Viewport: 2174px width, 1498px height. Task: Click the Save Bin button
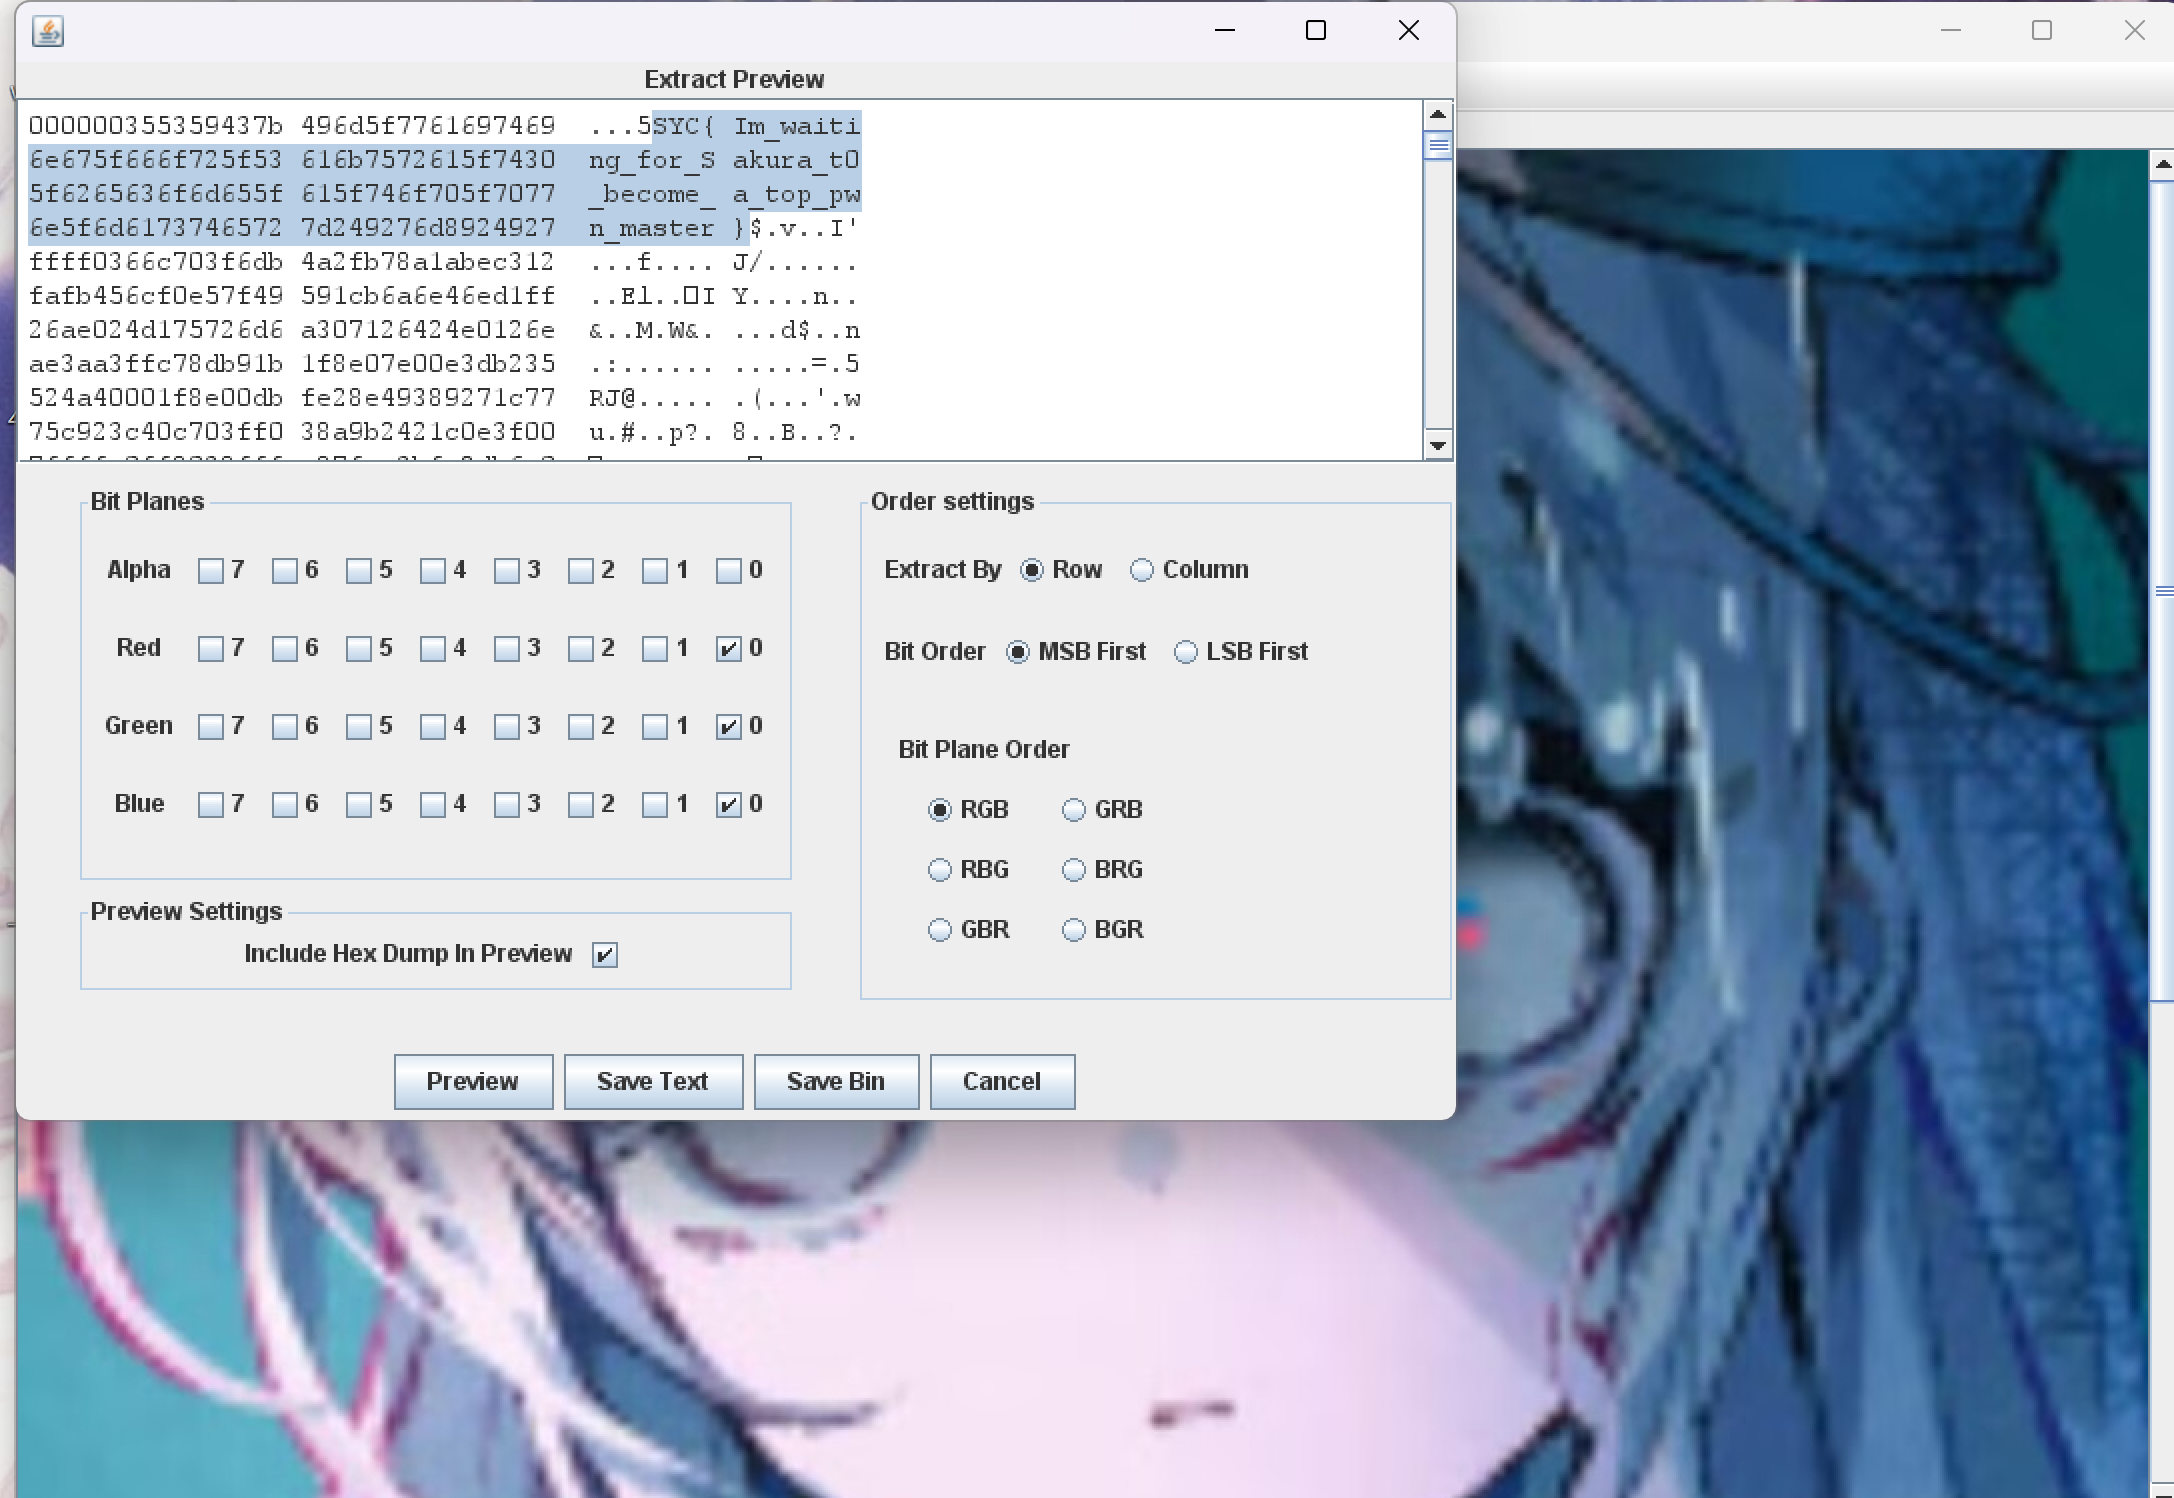[836, 1082]
